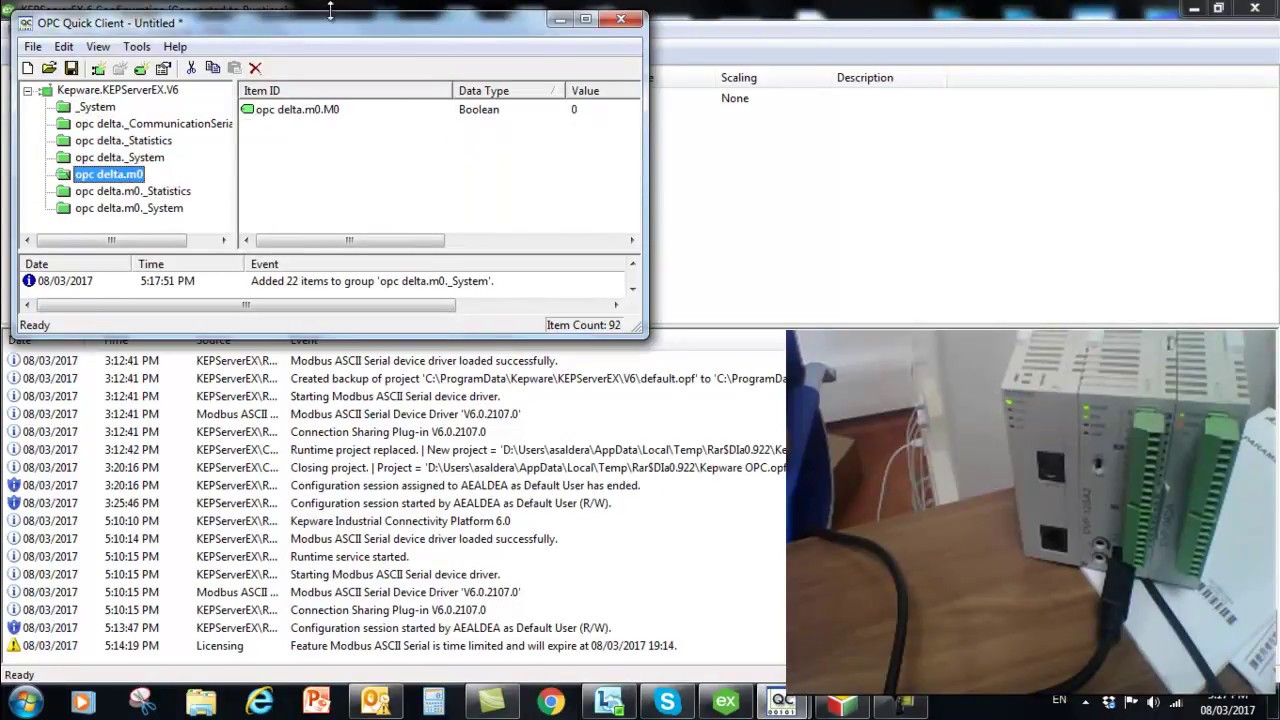Click the New Item toolbar icon

click(x=141, y=68)
